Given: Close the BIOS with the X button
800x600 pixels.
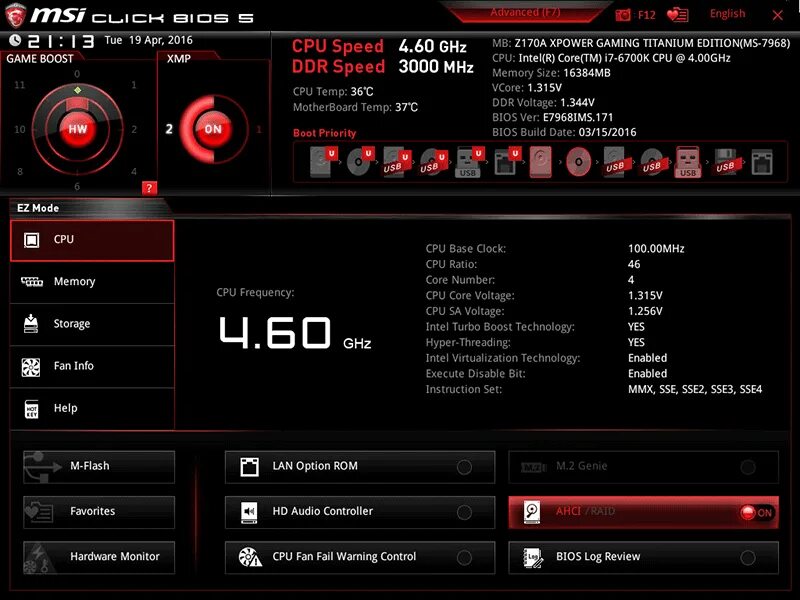Looking at the screenshot, I should 778,15.
